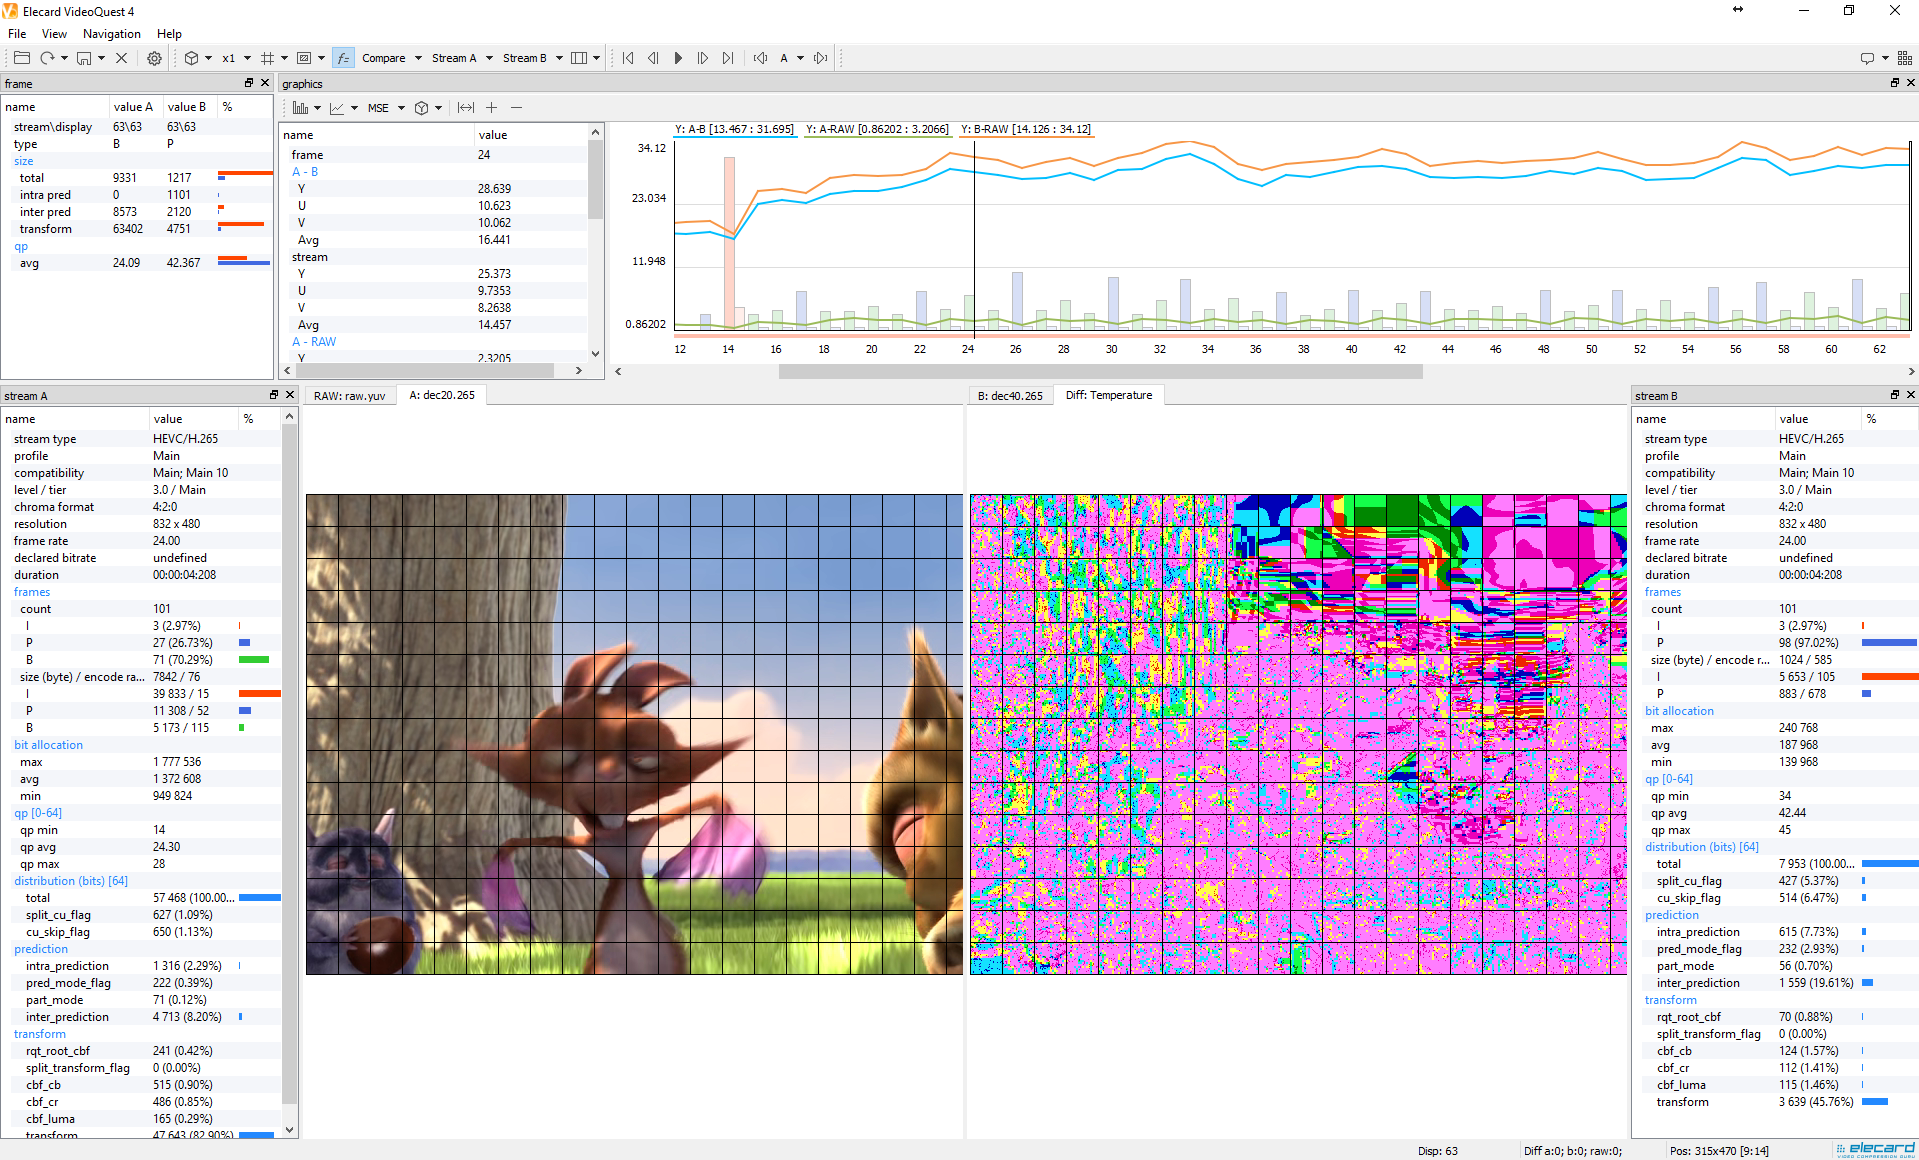1919x1160 pixels.
Task: Click frame 14 pink bar in the graph
Action: pos(729,243)
